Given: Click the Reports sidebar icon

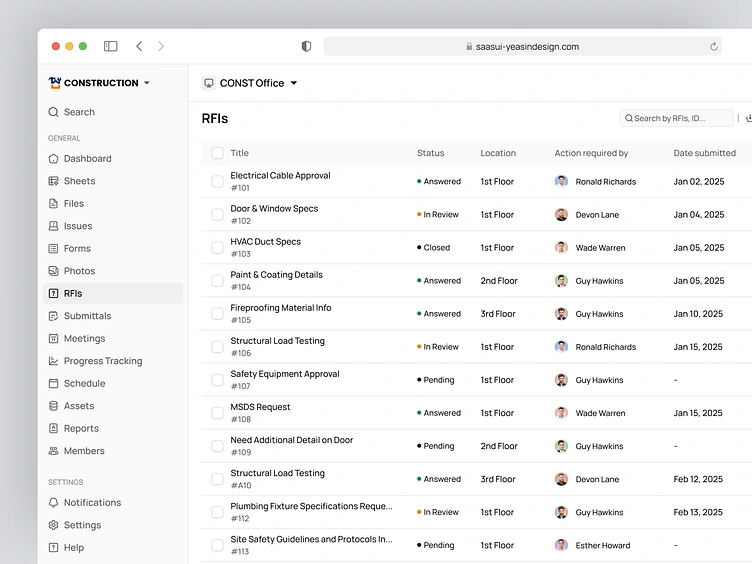Looking at the screenshot, I should (53, 428).
